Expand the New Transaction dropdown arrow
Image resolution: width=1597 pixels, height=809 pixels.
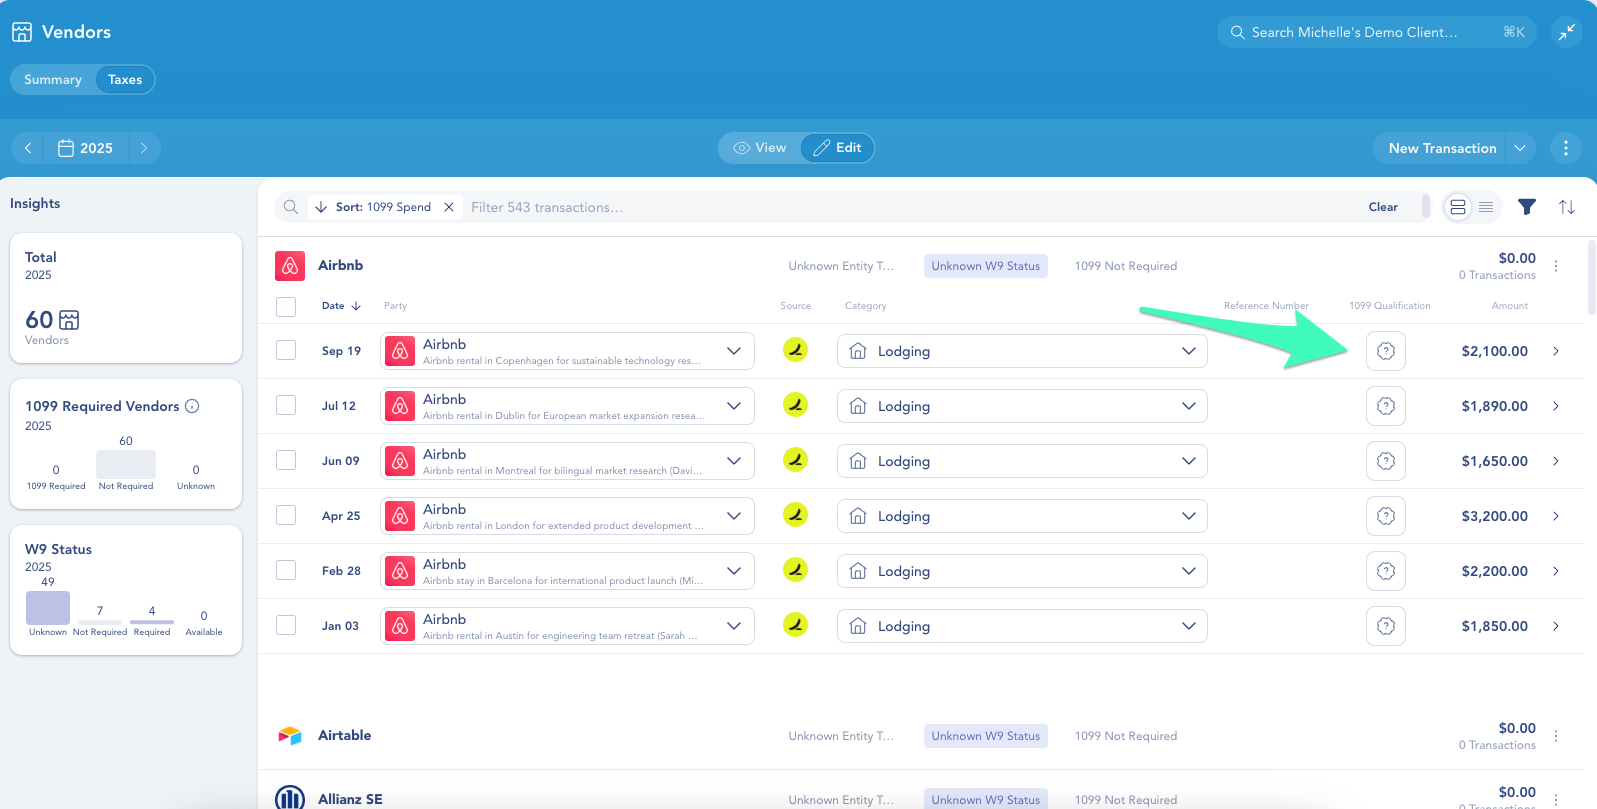(x=1520, y=148)
